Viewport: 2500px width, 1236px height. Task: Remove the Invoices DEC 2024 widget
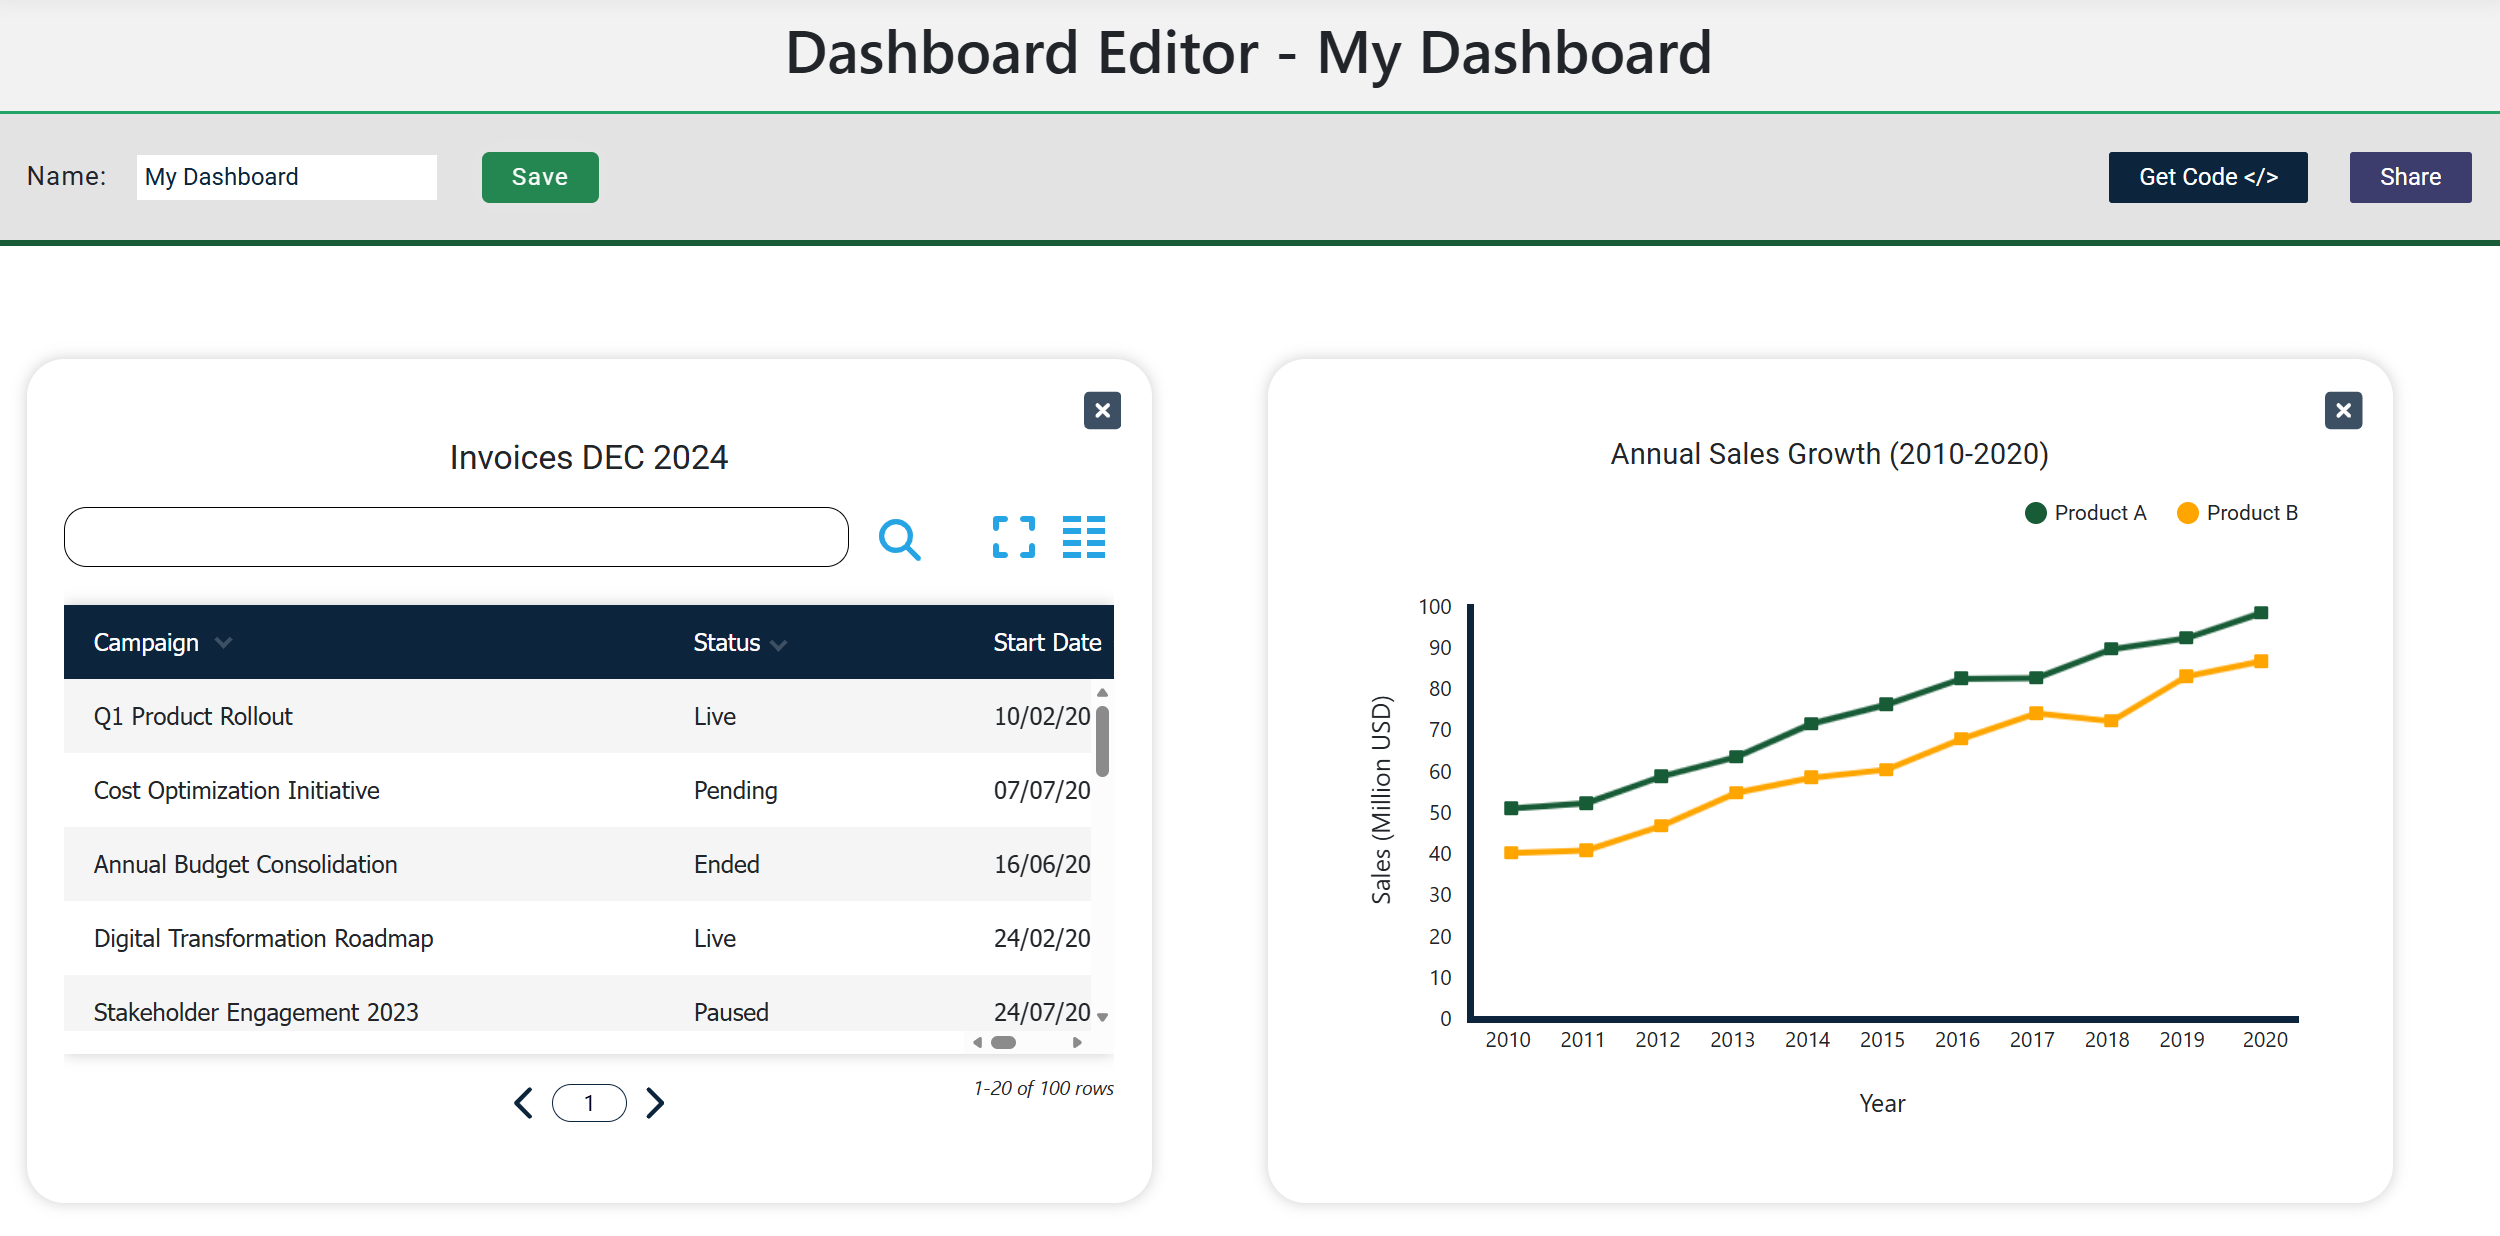pos(1102,411)
